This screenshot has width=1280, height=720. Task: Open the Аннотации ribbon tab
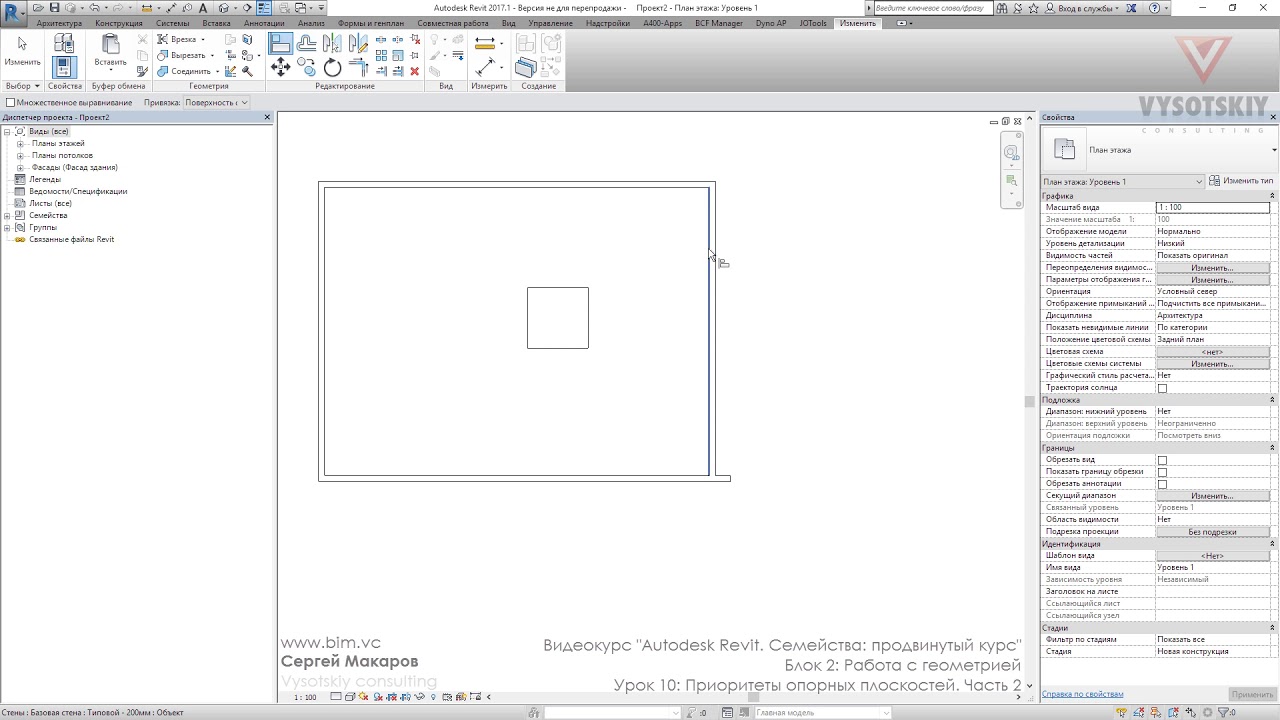264,23
